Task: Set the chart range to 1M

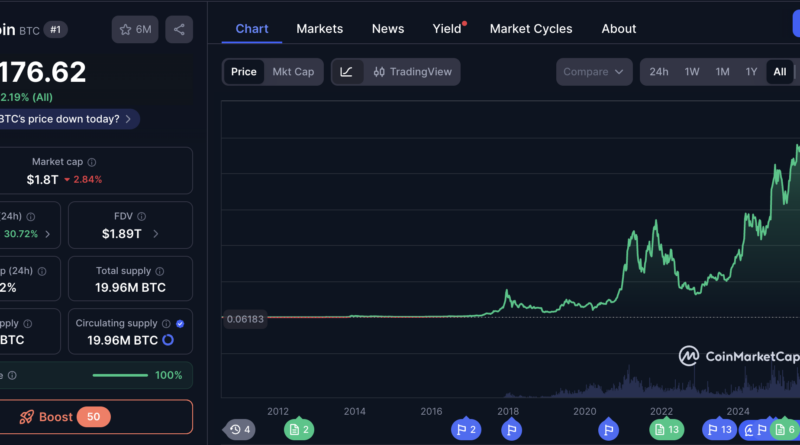Action: point(722,72)
